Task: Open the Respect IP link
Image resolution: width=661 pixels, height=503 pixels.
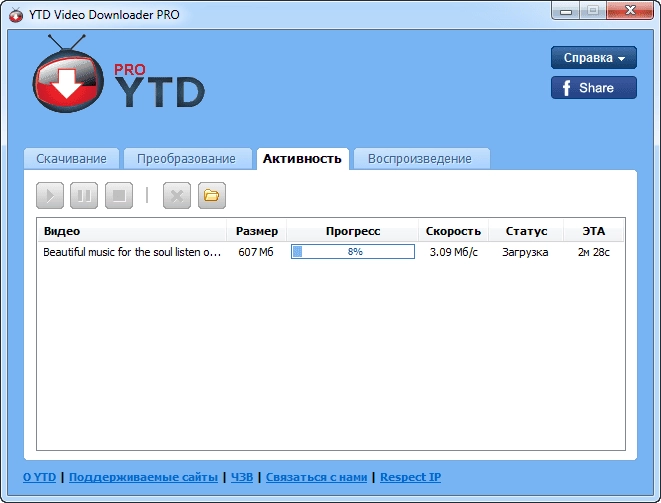Action: [x=411, y=477]
